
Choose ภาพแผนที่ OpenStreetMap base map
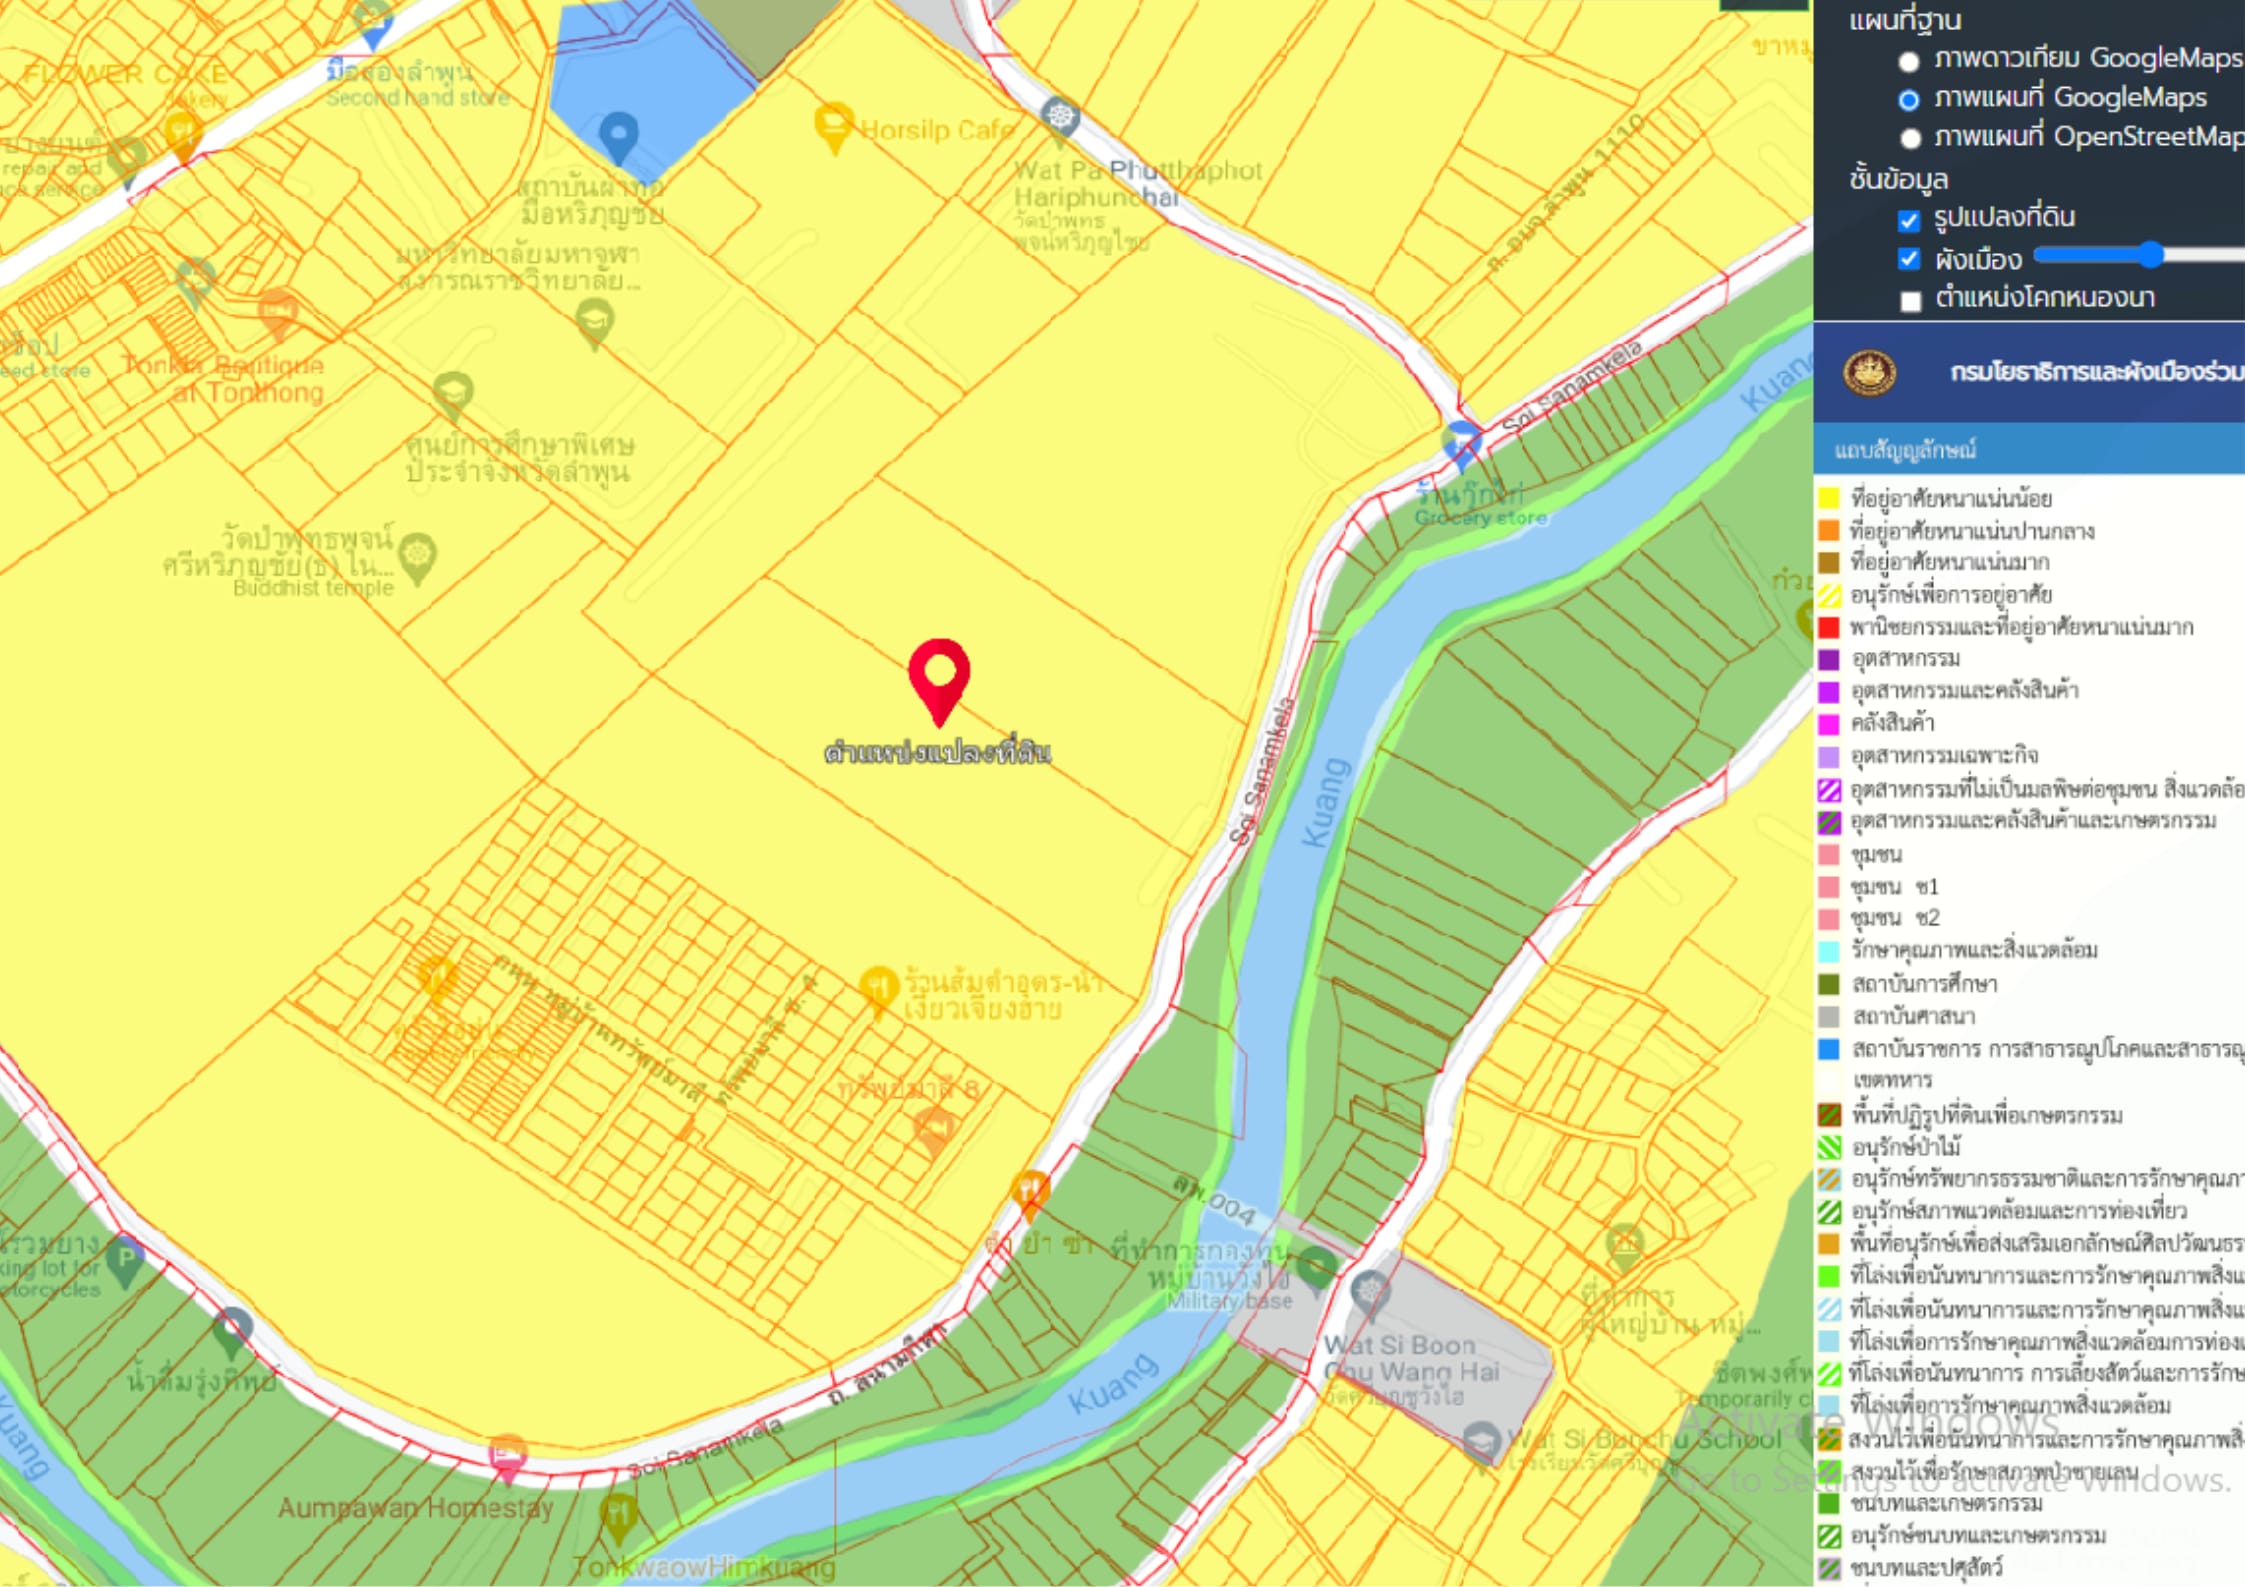(1910, 138)
